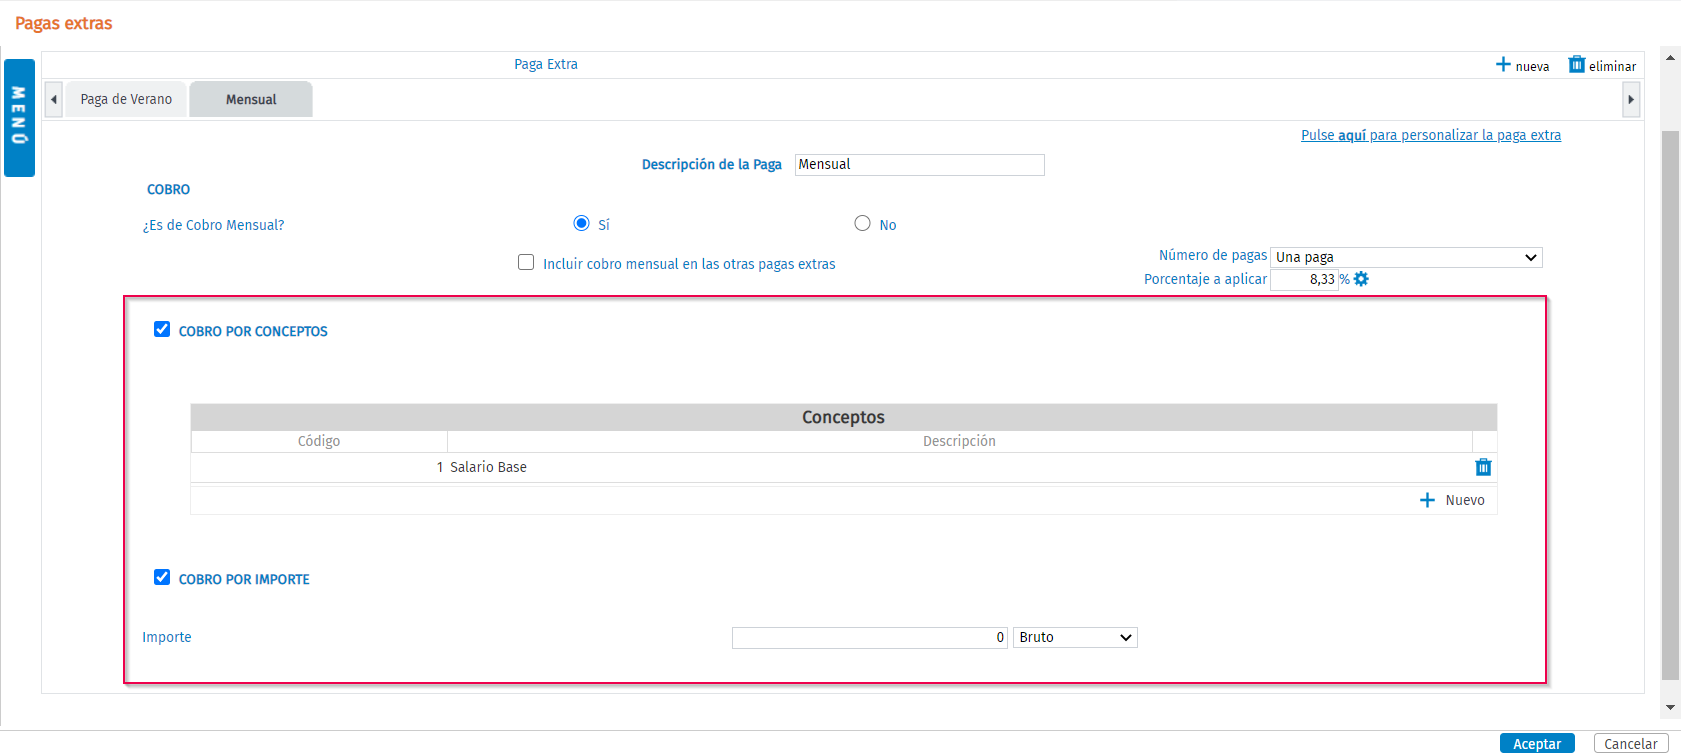Click the scrollbar down arrow
Screen dimensions: 1681x756
tap(1670, 707)
